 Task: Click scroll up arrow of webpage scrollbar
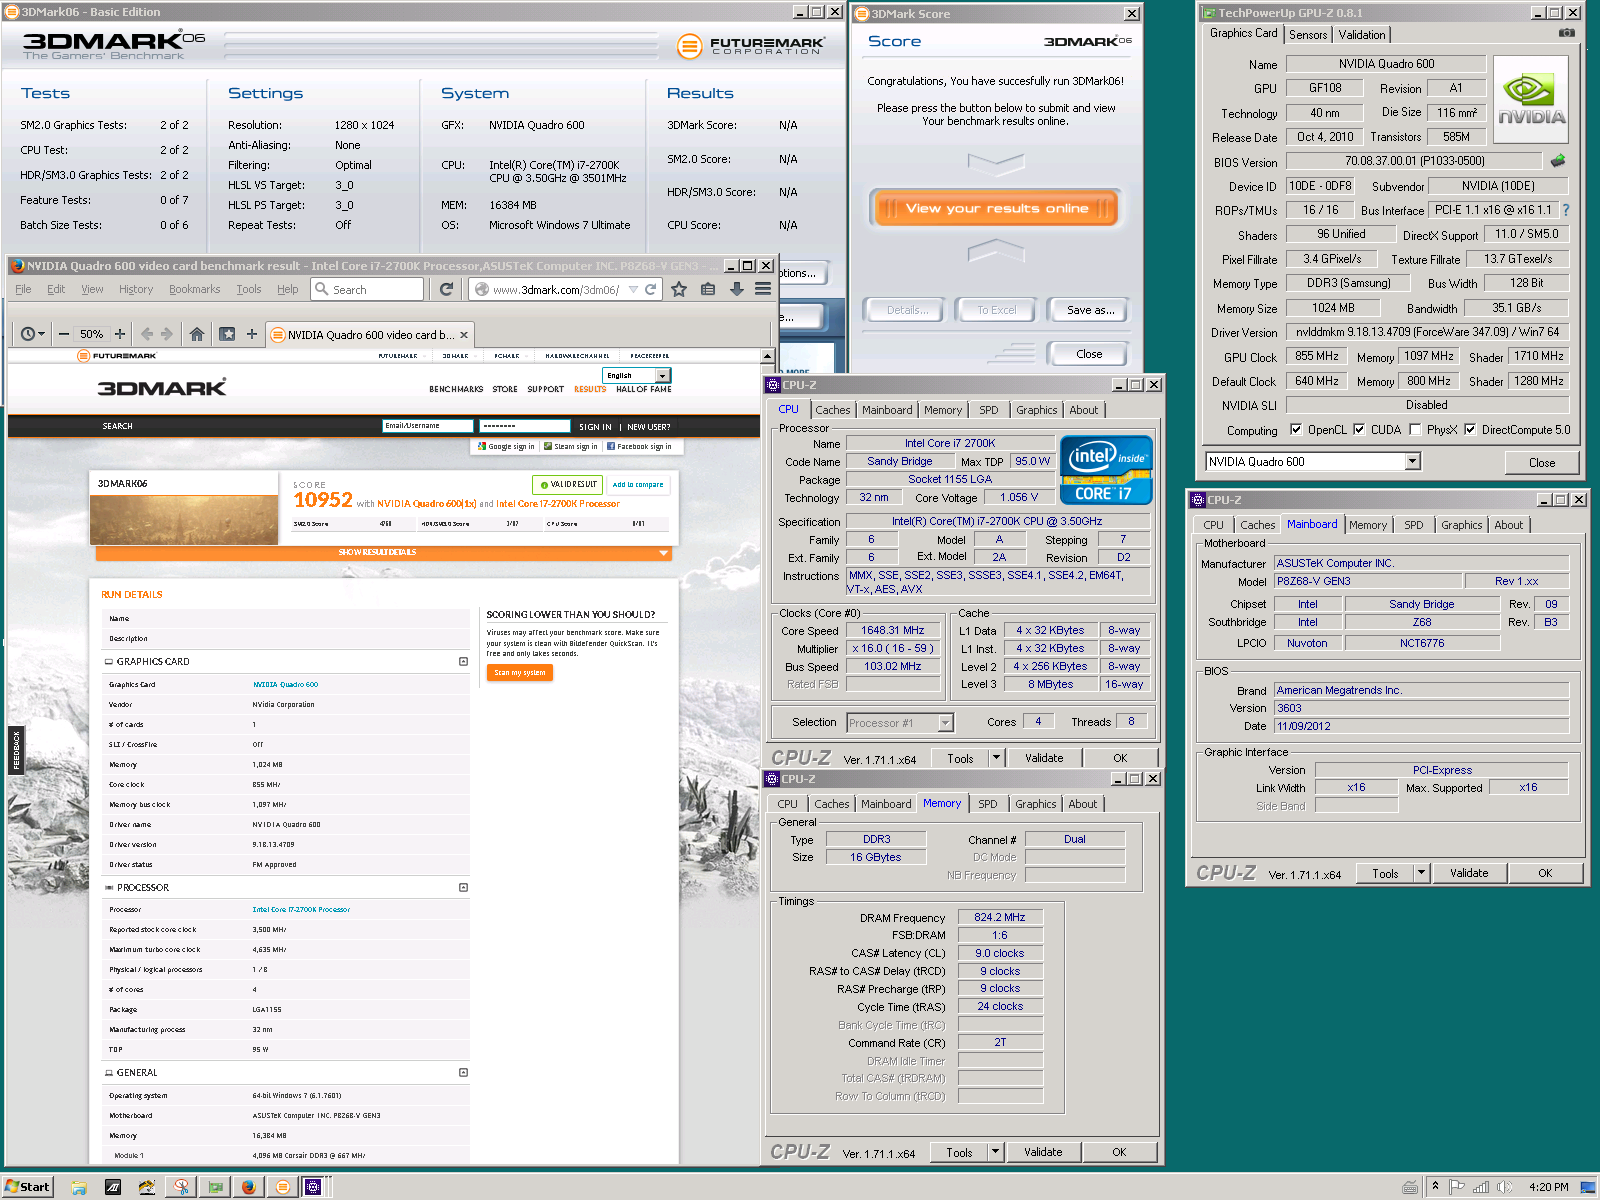pos(768,356)
